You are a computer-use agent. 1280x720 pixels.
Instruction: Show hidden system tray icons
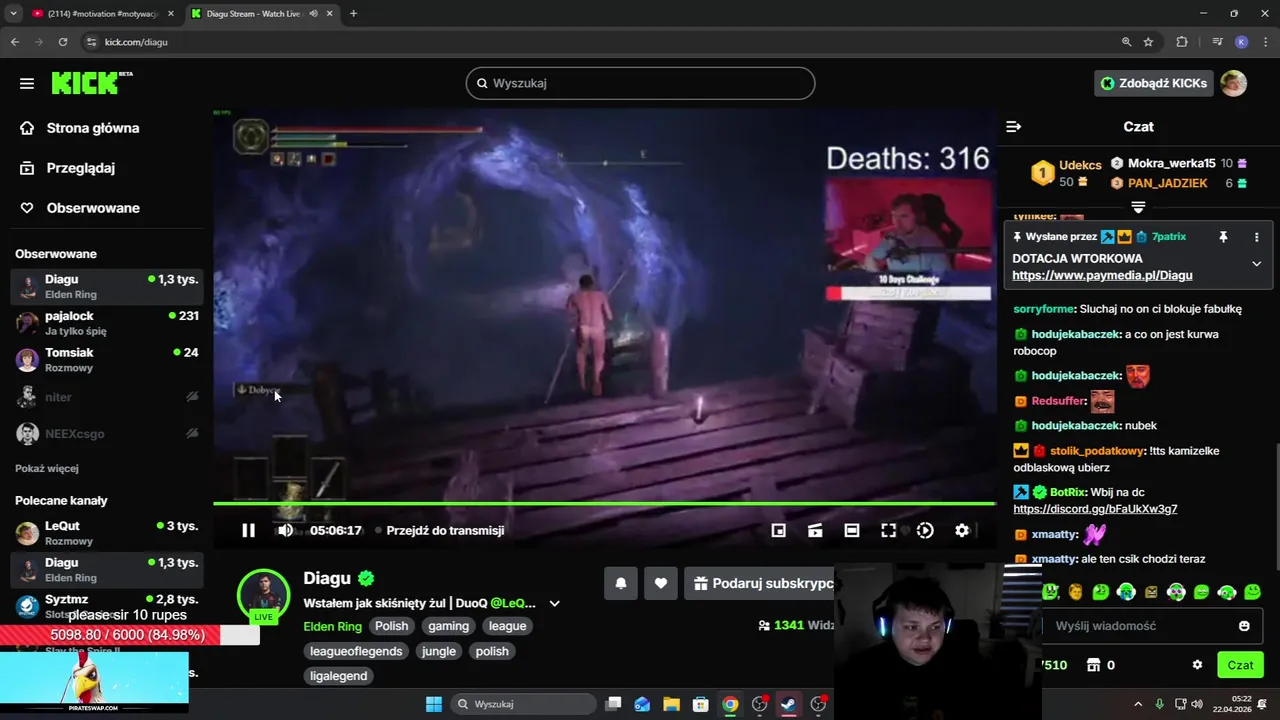(x=1139, y=704)
